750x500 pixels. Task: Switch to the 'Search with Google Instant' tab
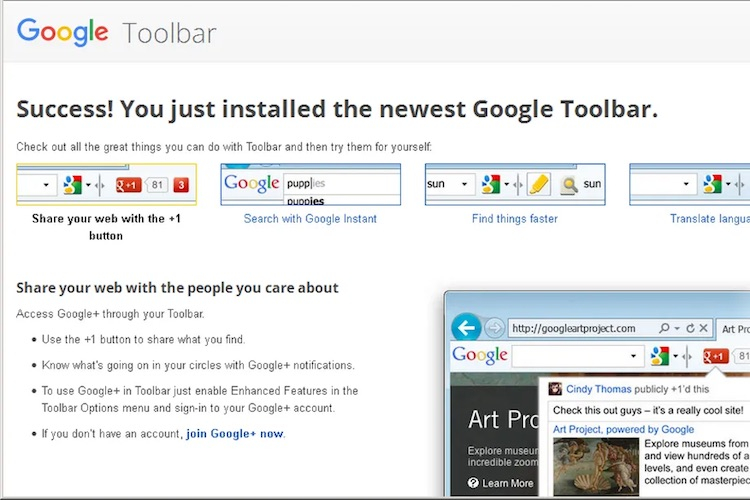pos(310,219)
